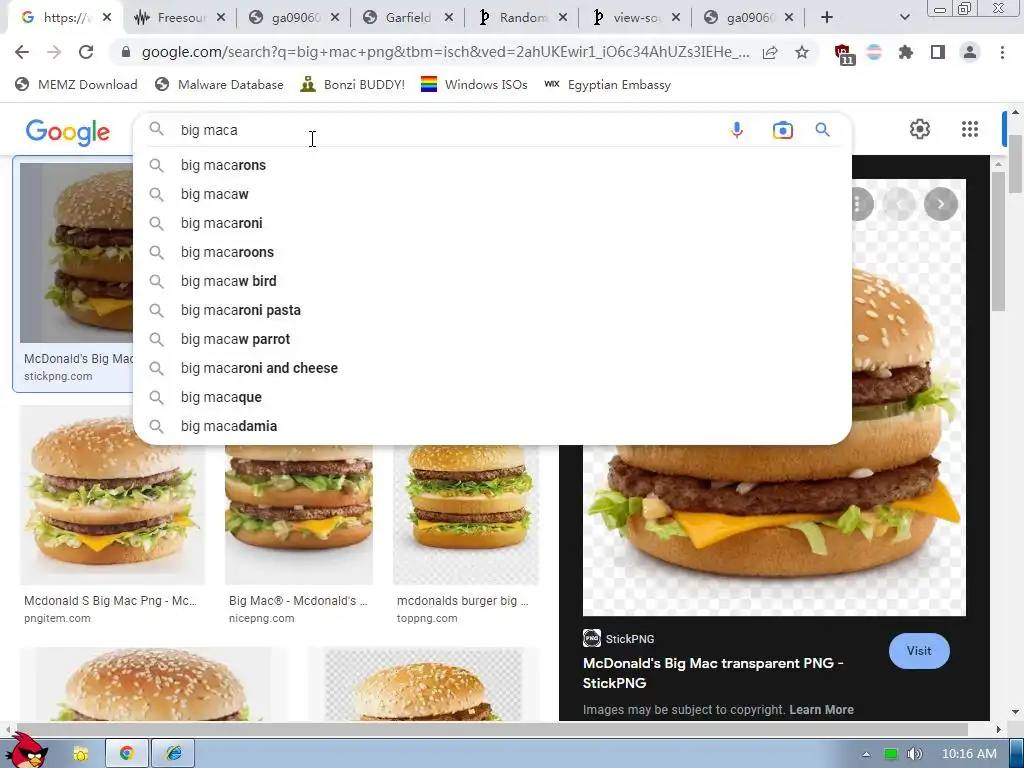1024x768 pixels.
Task: Select the plain 'big macaroni' suggestion
Action: pyautogui.click(x=492, y=223)
